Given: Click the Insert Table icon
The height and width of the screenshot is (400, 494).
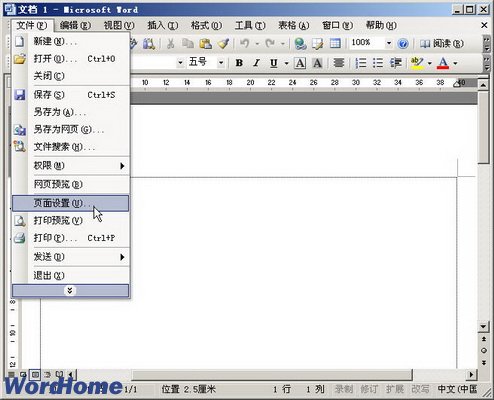Looking at the screenshot, I should (335, 43).
